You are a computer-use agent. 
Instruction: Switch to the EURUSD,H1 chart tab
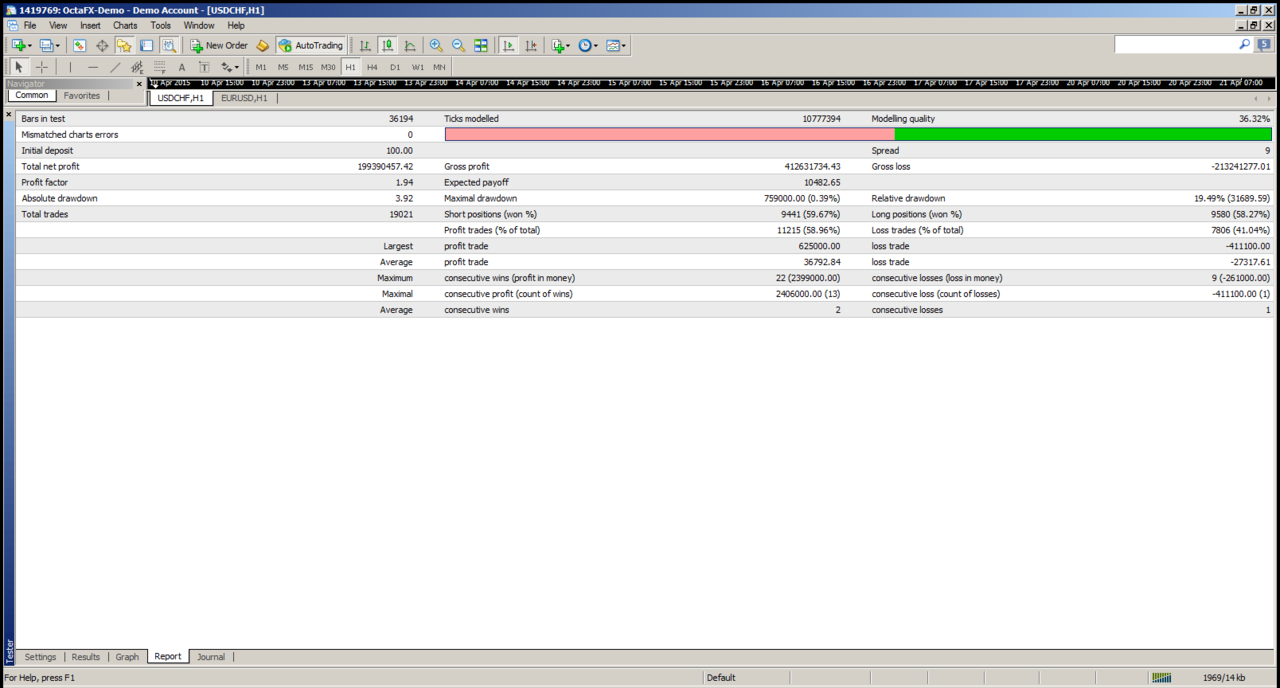[x=244, y=98]
